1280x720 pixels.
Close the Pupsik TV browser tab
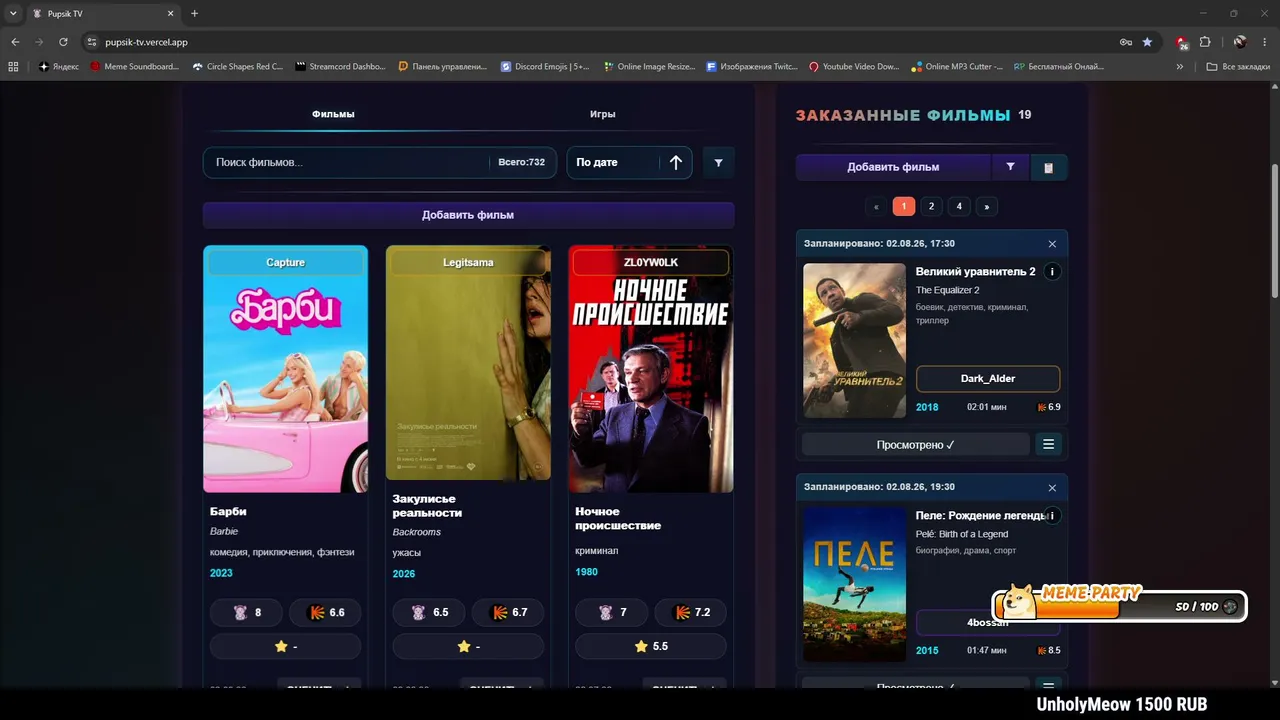[170, 14]
